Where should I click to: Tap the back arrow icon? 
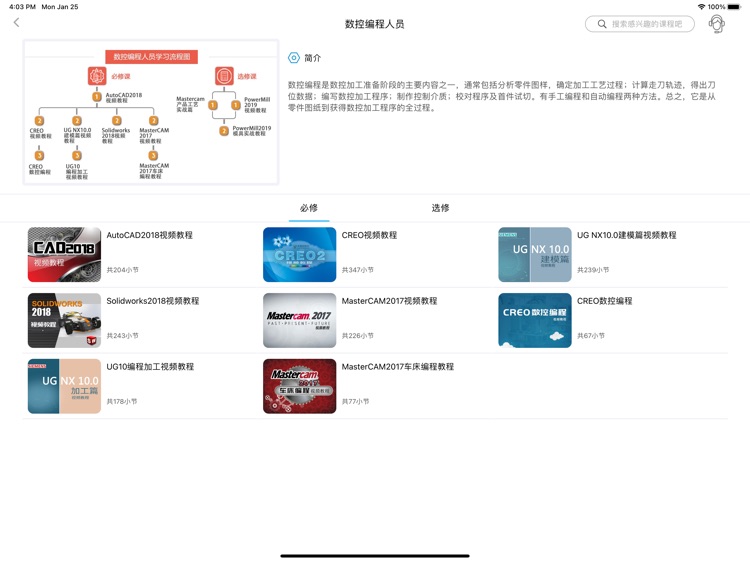point(16,22)
